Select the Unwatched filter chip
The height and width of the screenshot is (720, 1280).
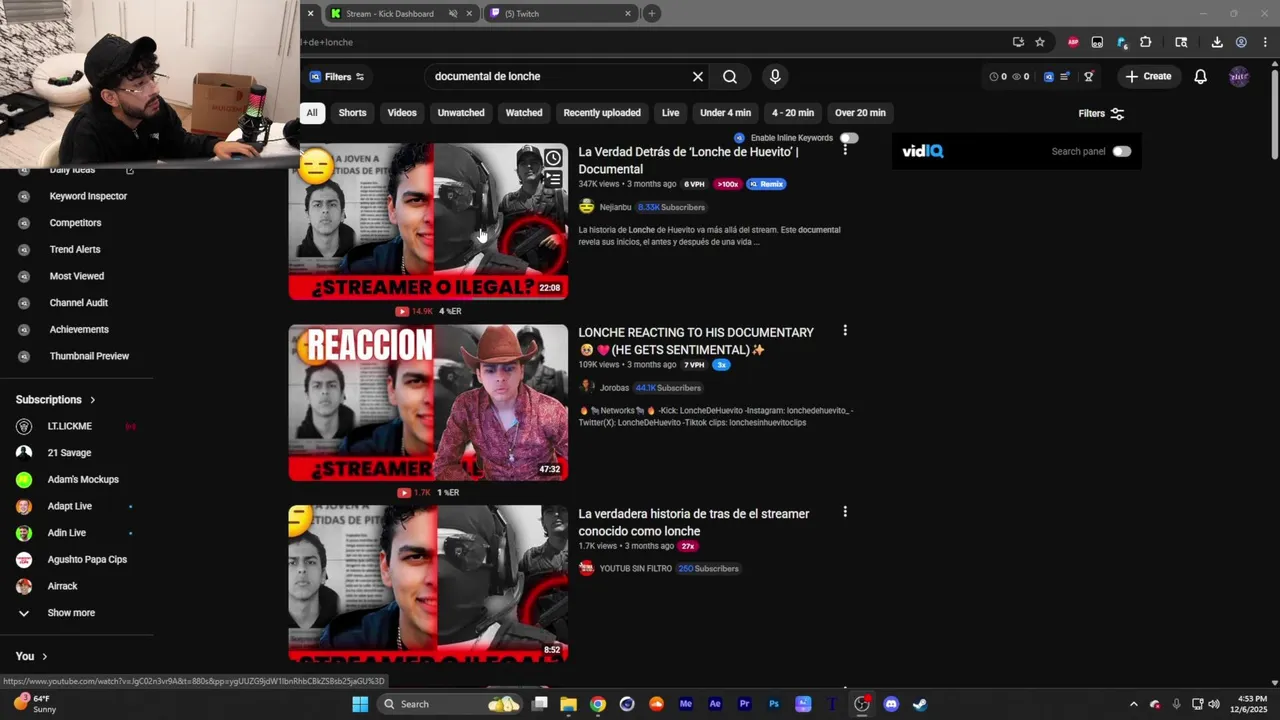[x=461, y=113]
